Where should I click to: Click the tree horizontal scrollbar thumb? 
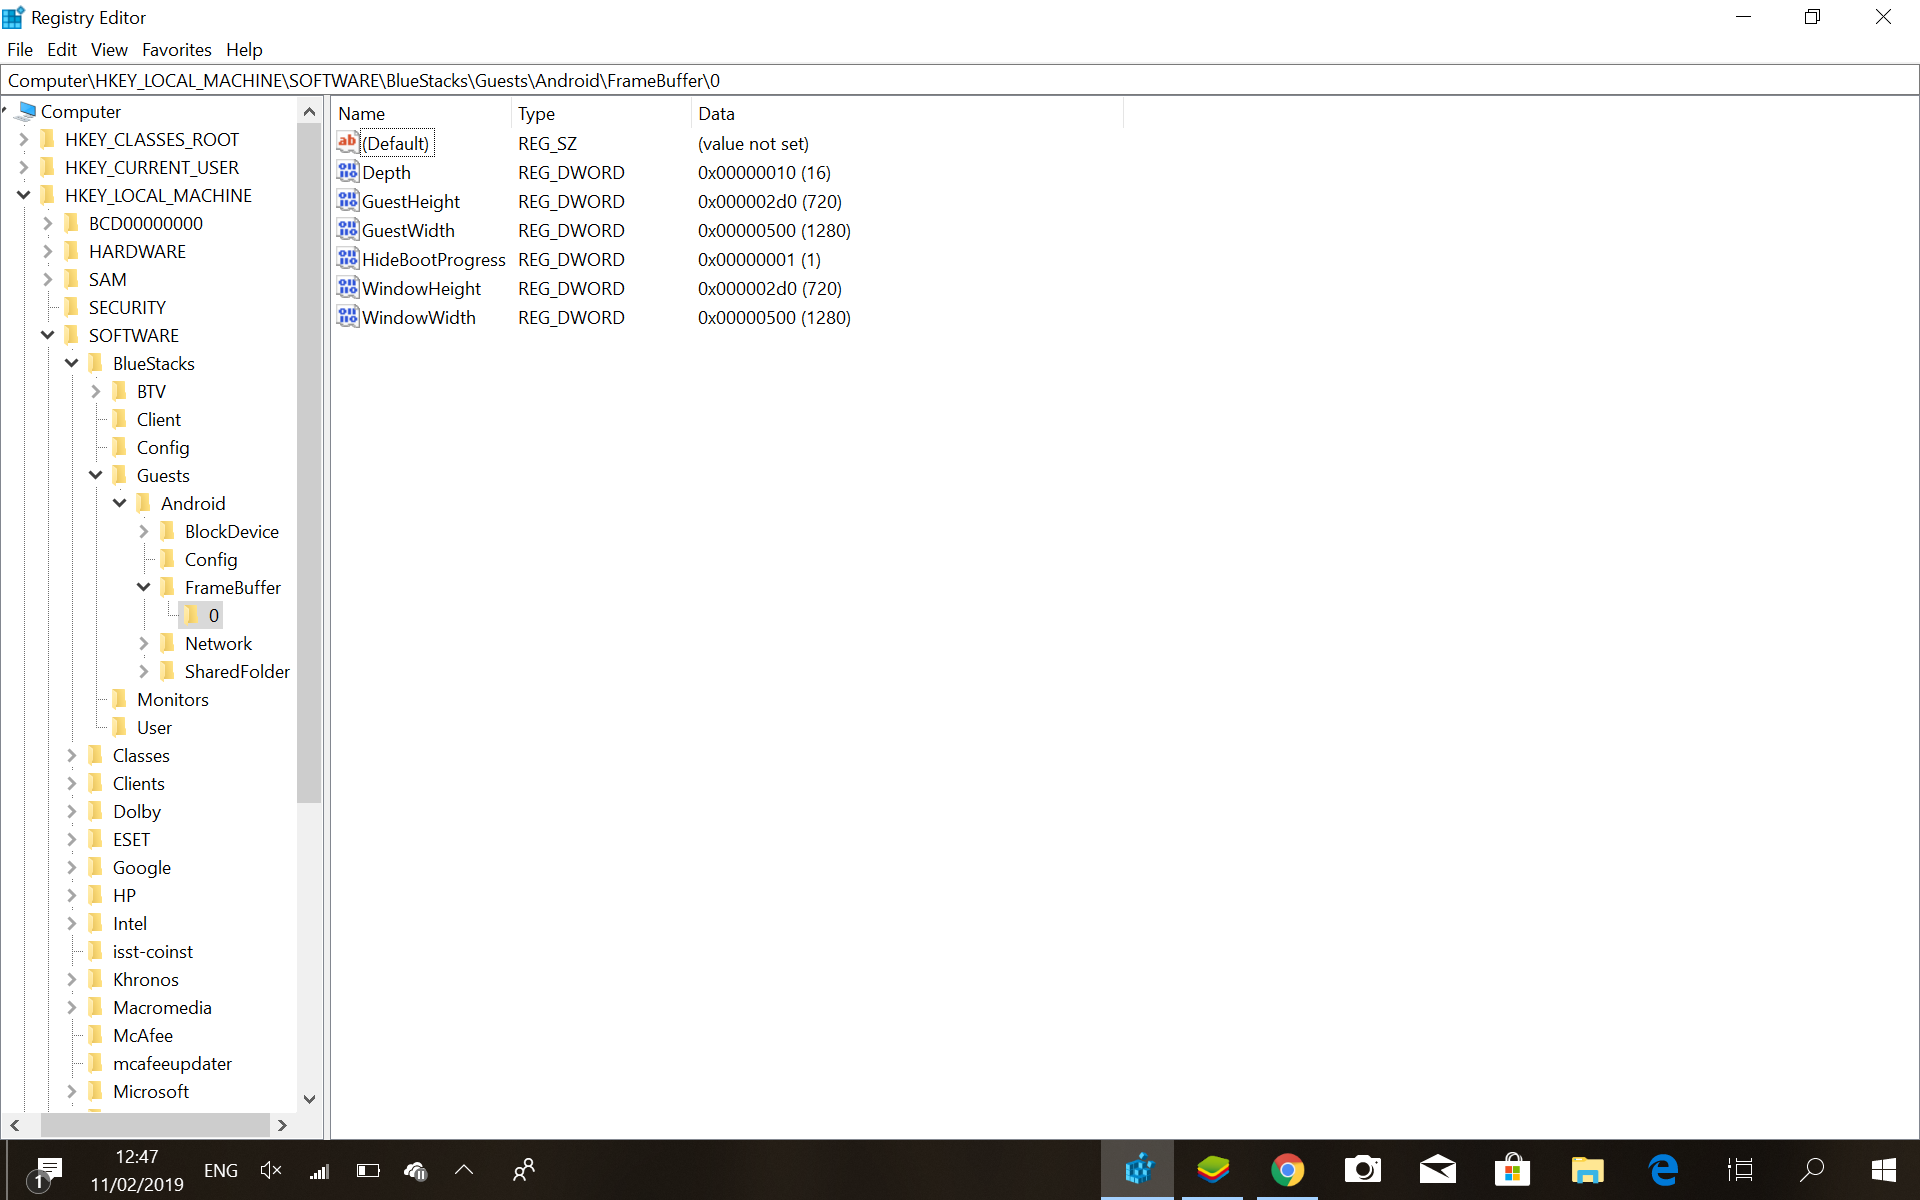pyautogui.click(x=155, y=1125)
